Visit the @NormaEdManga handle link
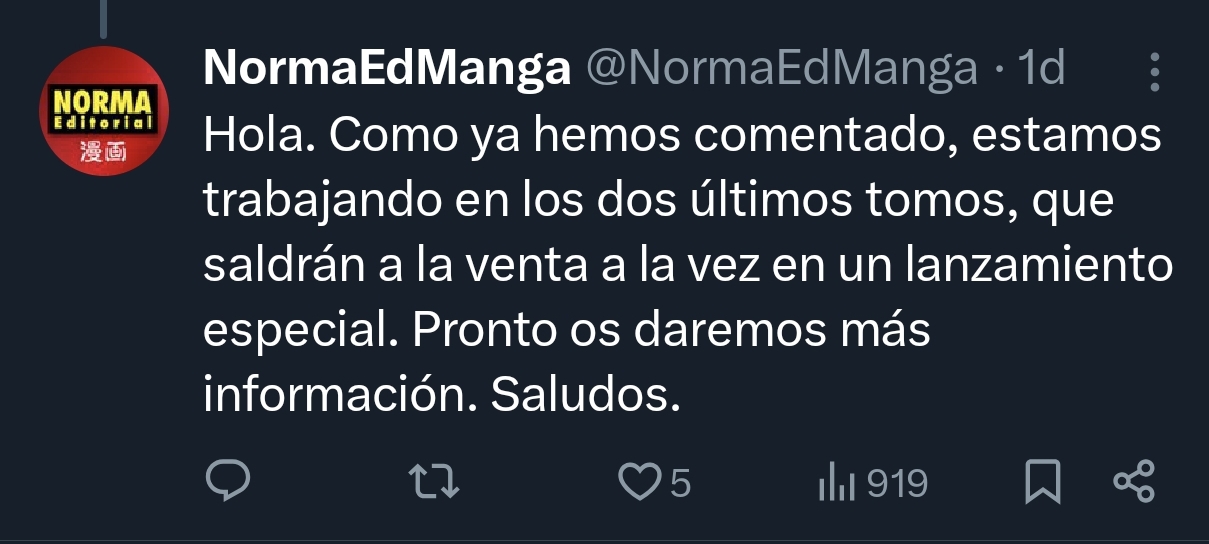The width and height of the screenshot is (1209, 544). click(x=780, y=69)
